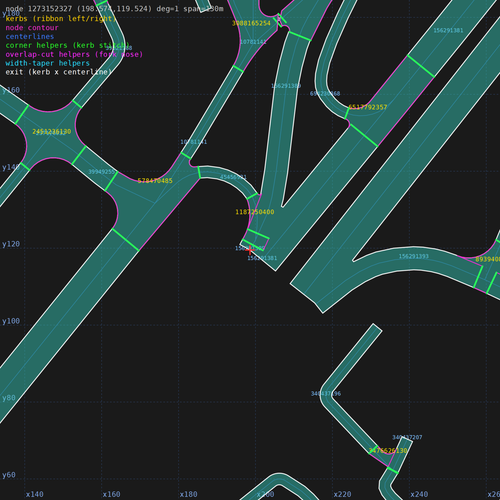Click the red cross node marker
The height and width of the screenshot is (500, 500).
coord(250,249)
